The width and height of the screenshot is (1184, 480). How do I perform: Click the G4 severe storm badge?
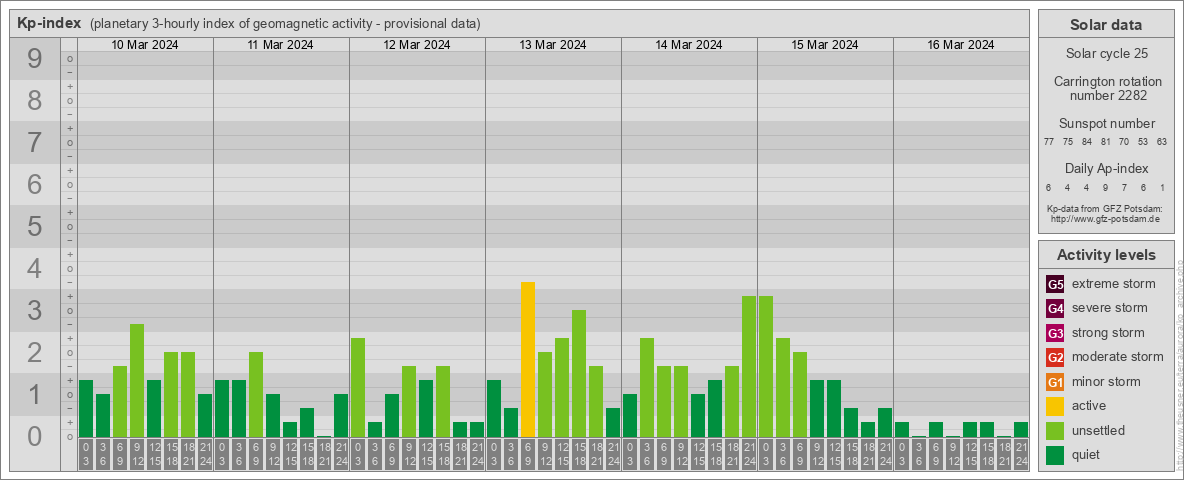tap(1055, 309)
